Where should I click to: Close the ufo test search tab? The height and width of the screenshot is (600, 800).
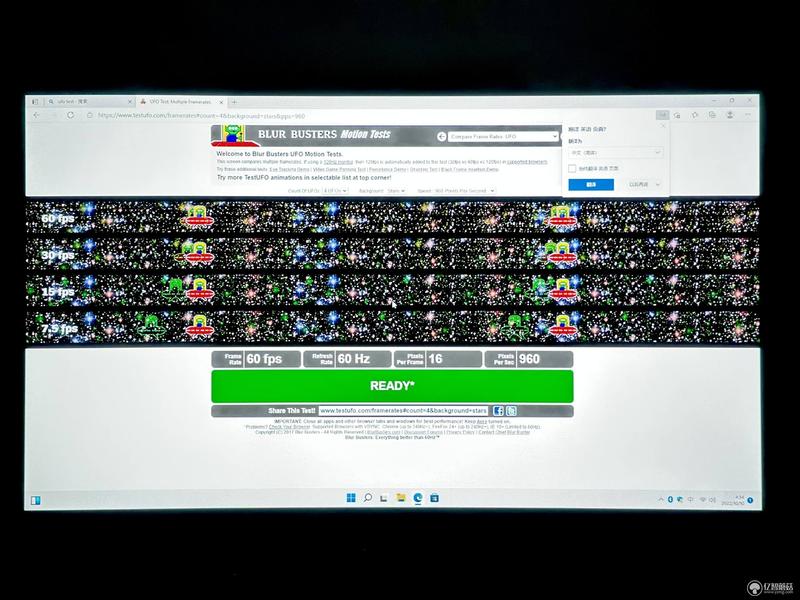click(x=129, y=102)
